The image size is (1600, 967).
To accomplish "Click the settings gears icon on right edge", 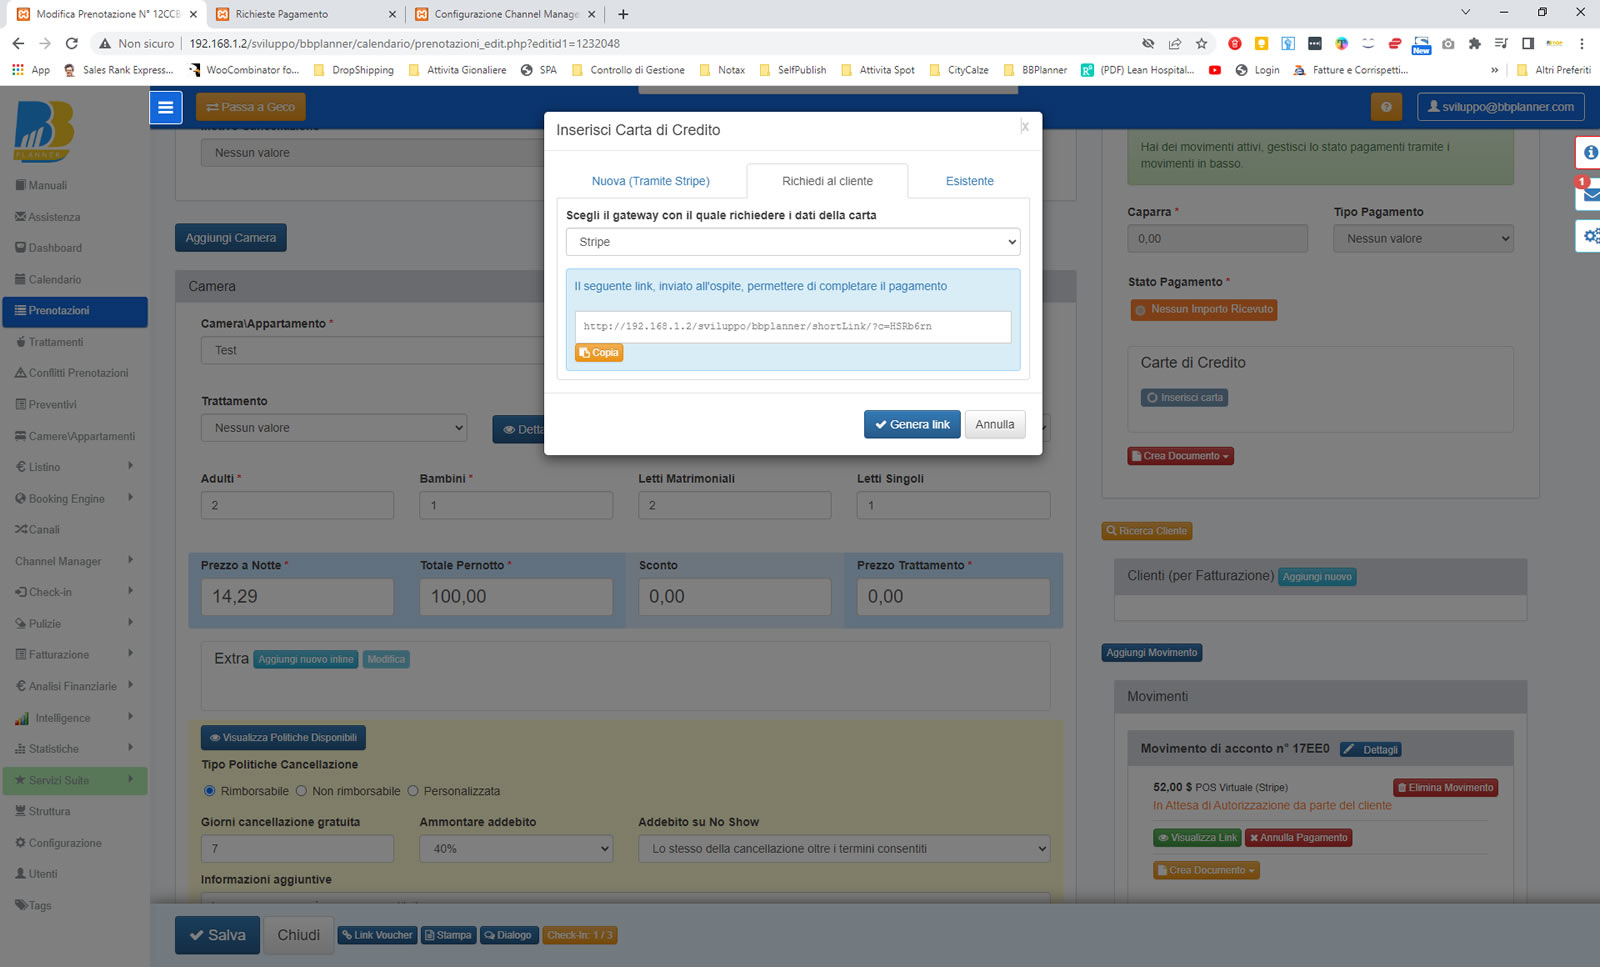I will (1589, 236).
